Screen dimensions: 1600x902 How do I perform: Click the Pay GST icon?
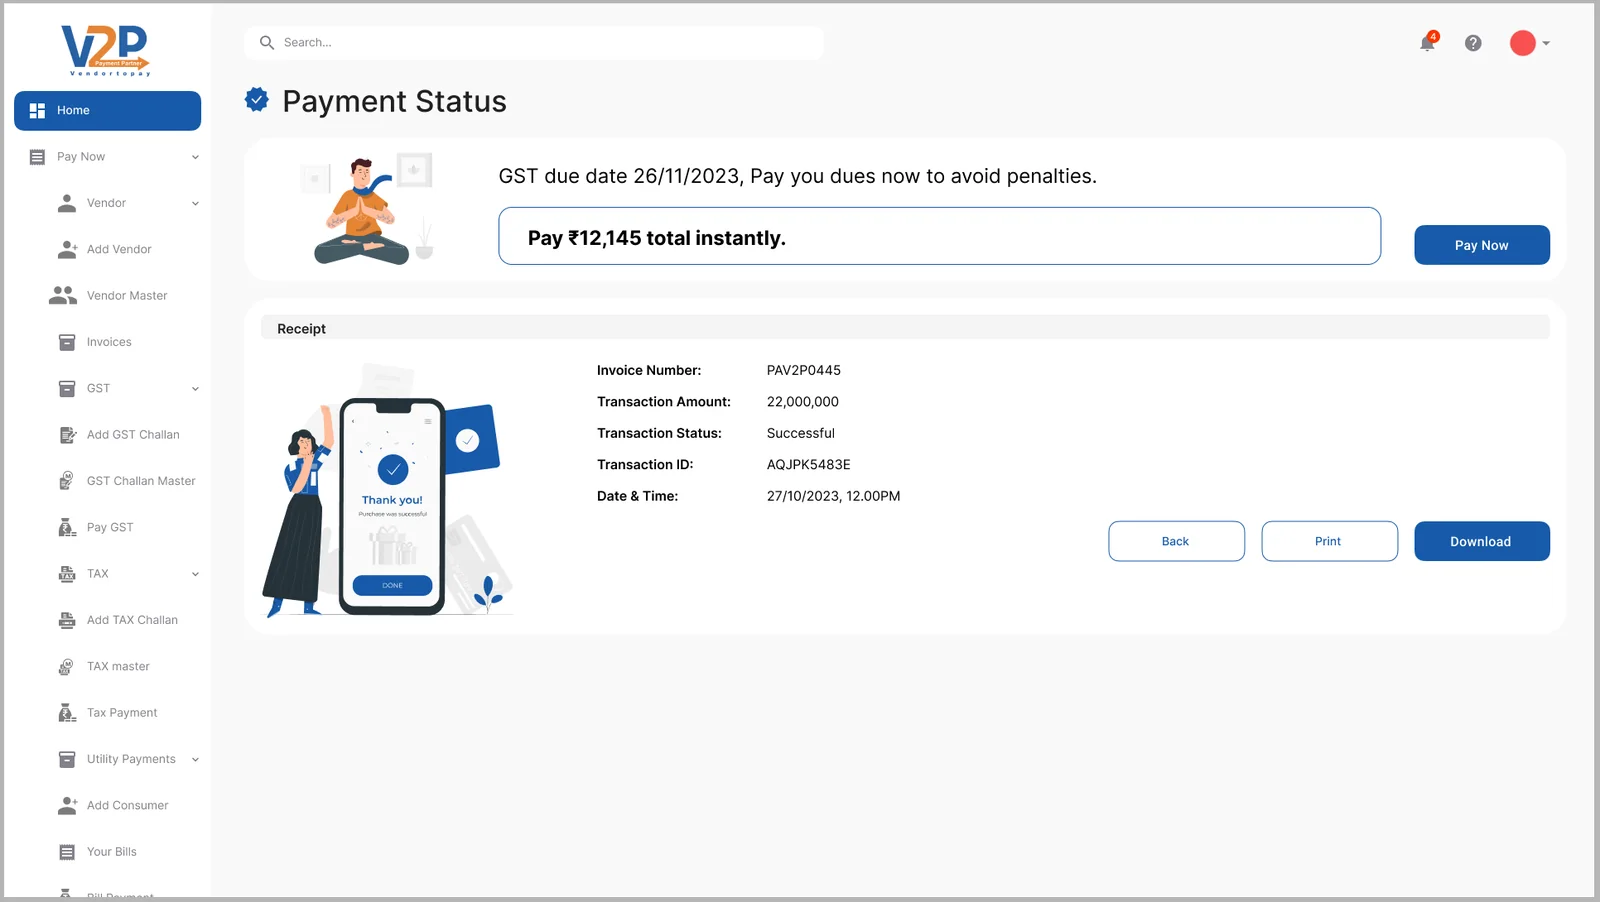click(x=67, y=527)
